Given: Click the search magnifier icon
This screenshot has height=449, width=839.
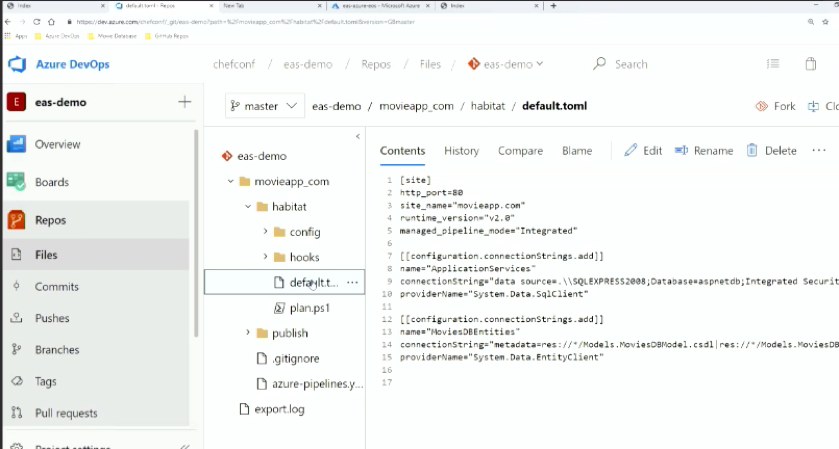Looking at the screenshot, I should 599,64.
